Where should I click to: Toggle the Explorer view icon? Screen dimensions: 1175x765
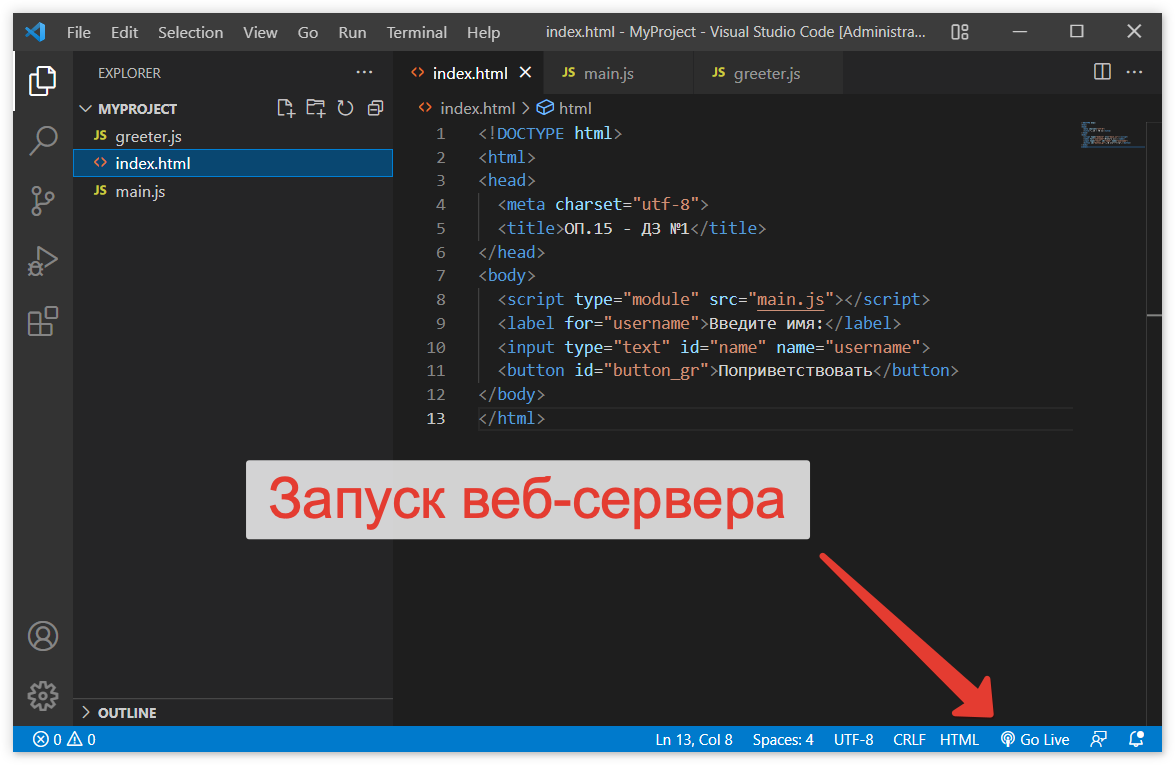point(42,81)
